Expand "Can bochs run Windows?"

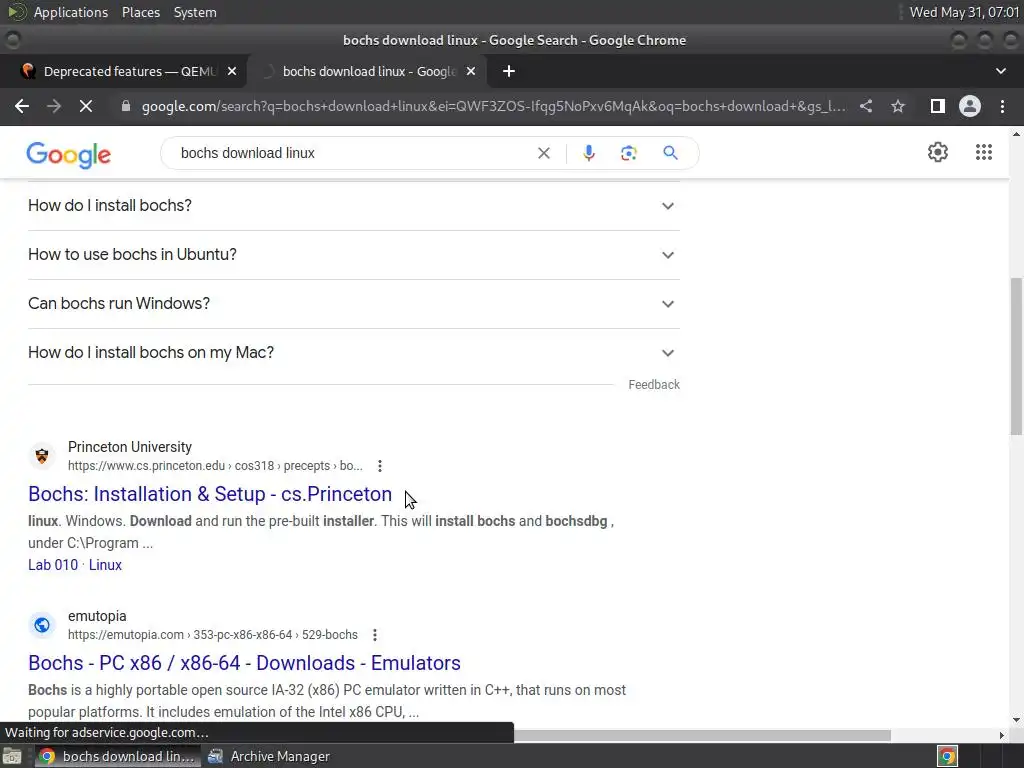pyautogui.click(x=353, y=304)
